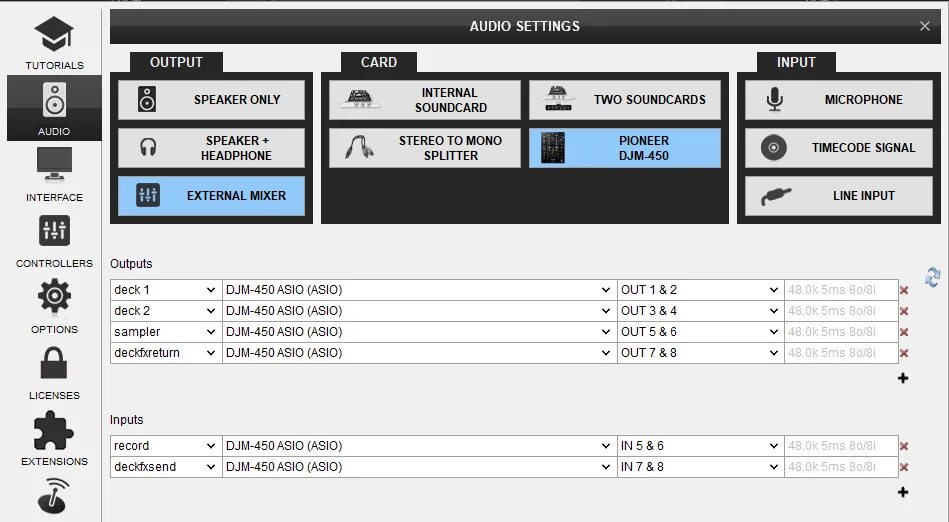The height and width of the screenshot is (522, 949).
Task: Select Stereo to Mono Splitter card
Action: 424,148
